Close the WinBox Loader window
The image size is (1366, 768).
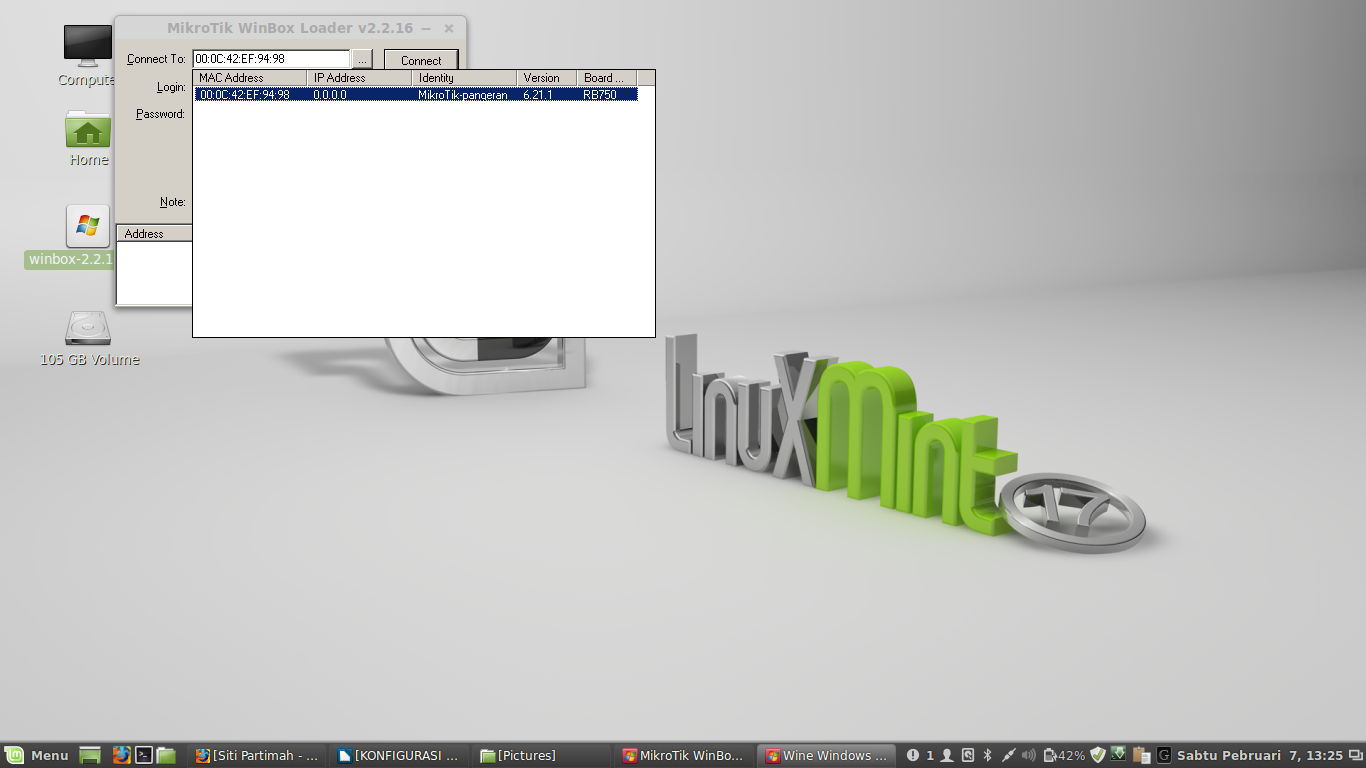click(449, 29)
